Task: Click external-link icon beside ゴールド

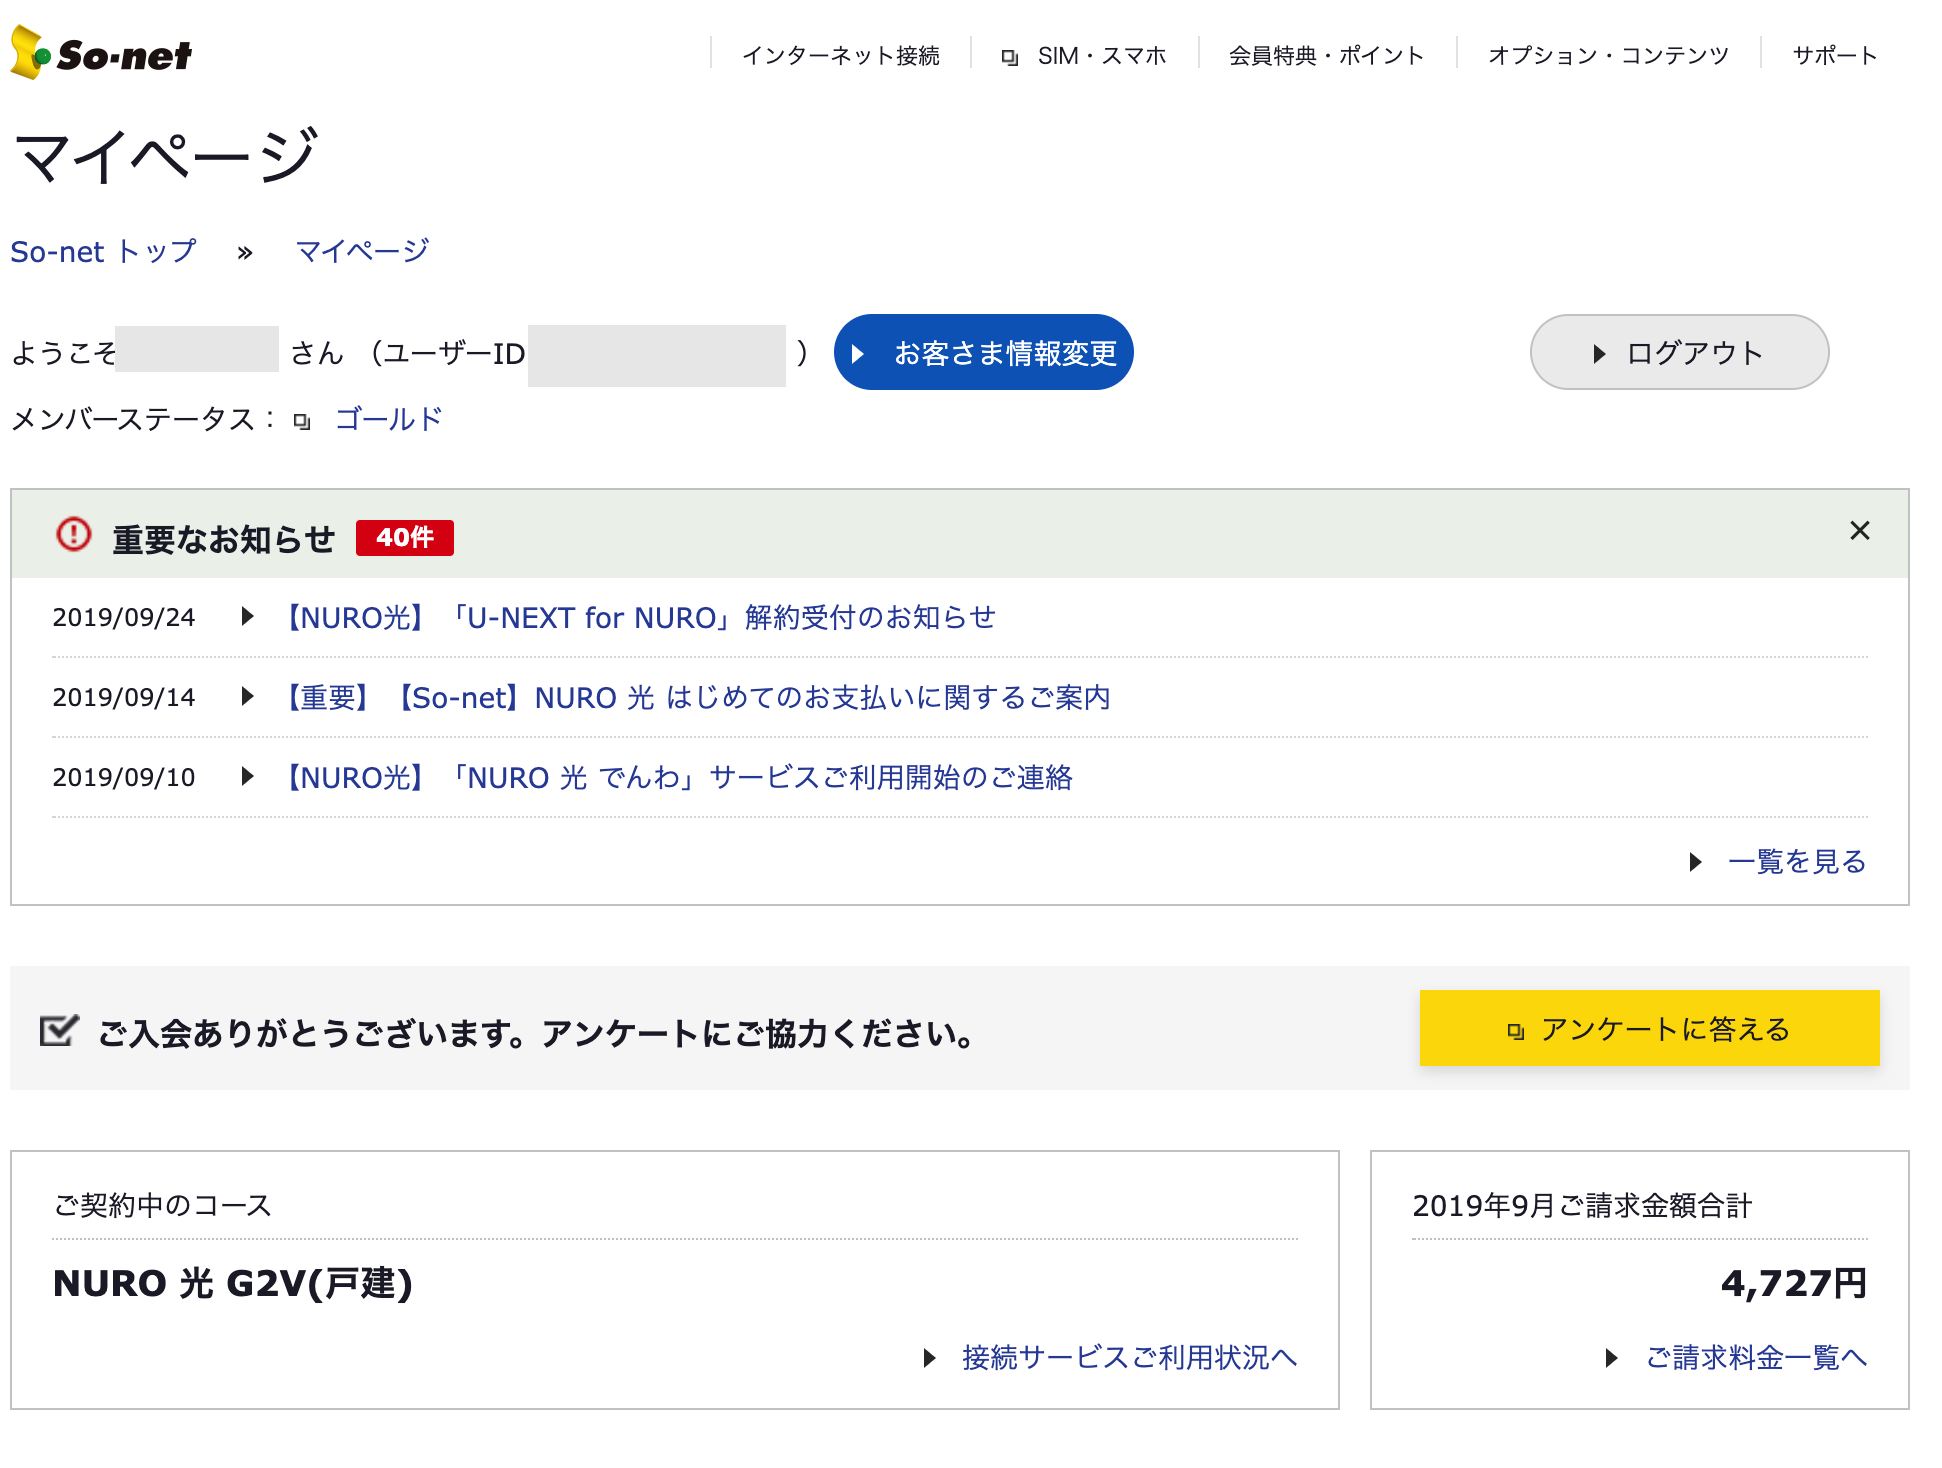Action: pyautogui.click(x=302, y=421)
